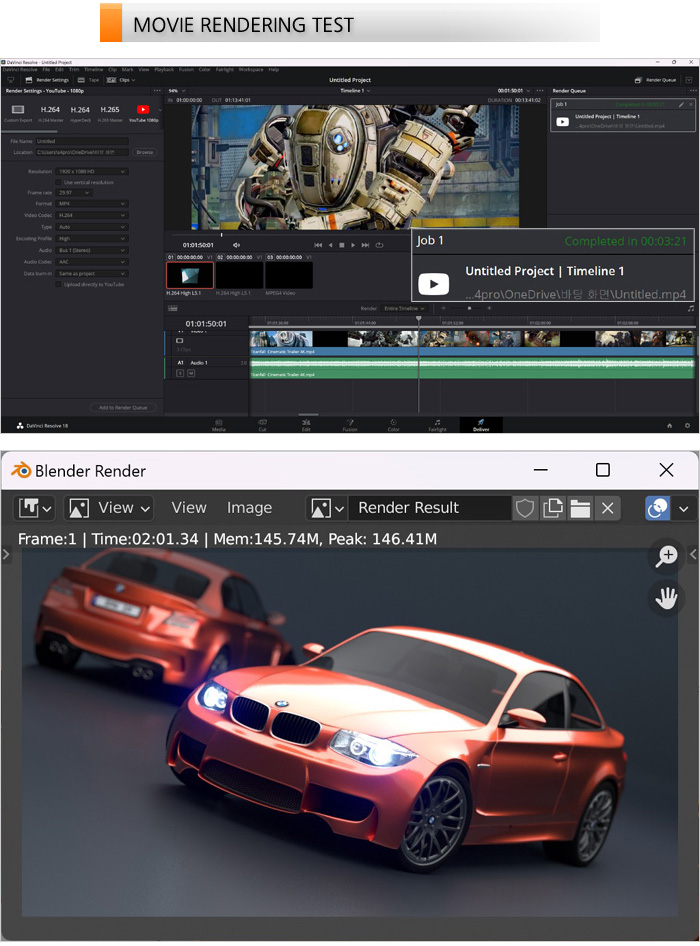The width and height of the screenshot is (700, 946).
Task: Open Resolve project settings gear icon
Action: pyautogui.click(x=687, y=425)
